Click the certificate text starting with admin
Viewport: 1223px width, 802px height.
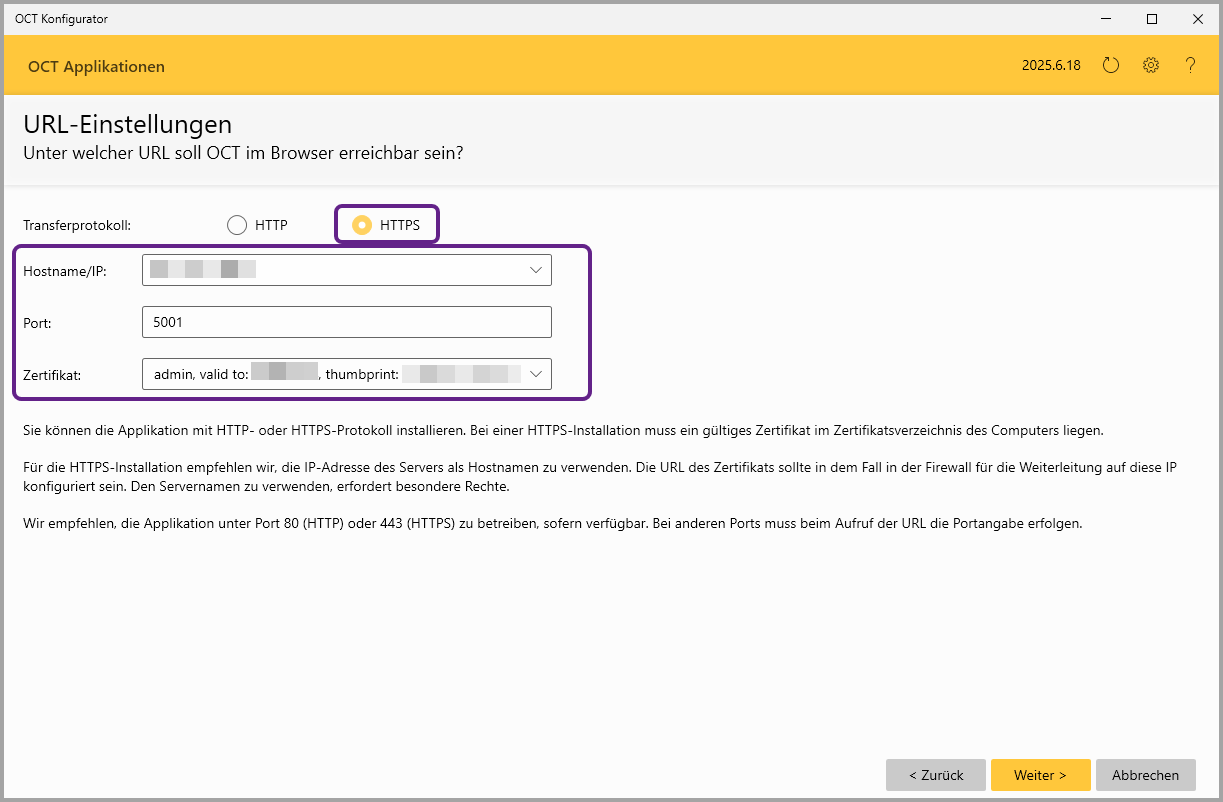[x=200, y=374]
